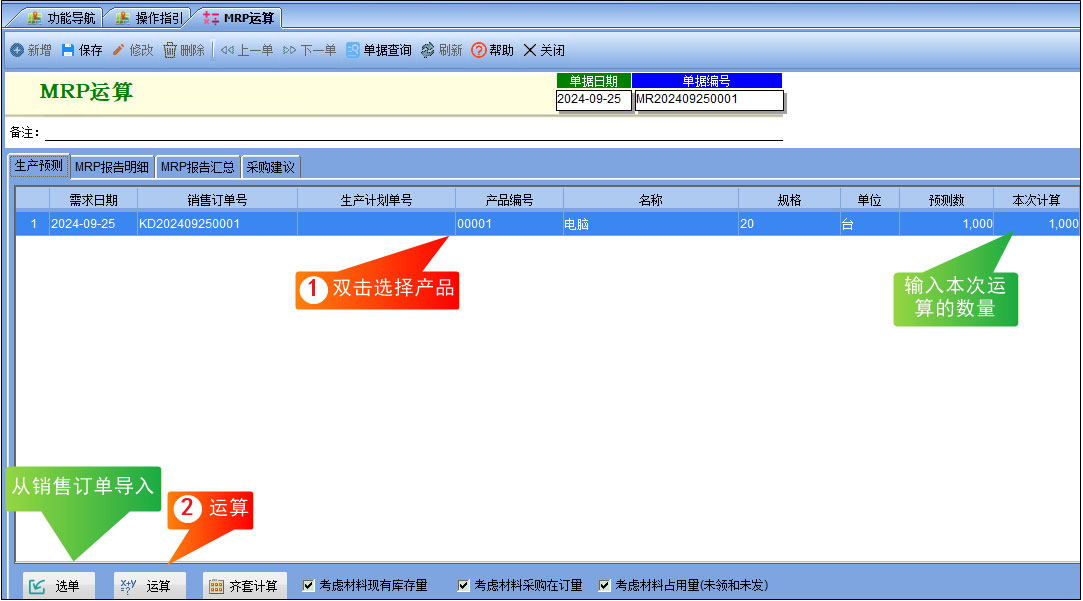Toggle 考虑材料采购在订量 checkbox
The height and width of the screenshot is (601, 1083).
pyautogui.click(x=463, y=586)
